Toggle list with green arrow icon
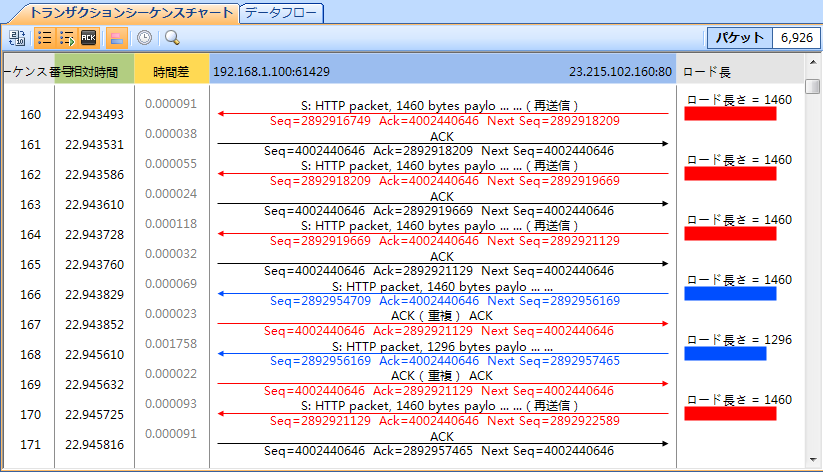 pyautogui.click(x=67, y=38)
